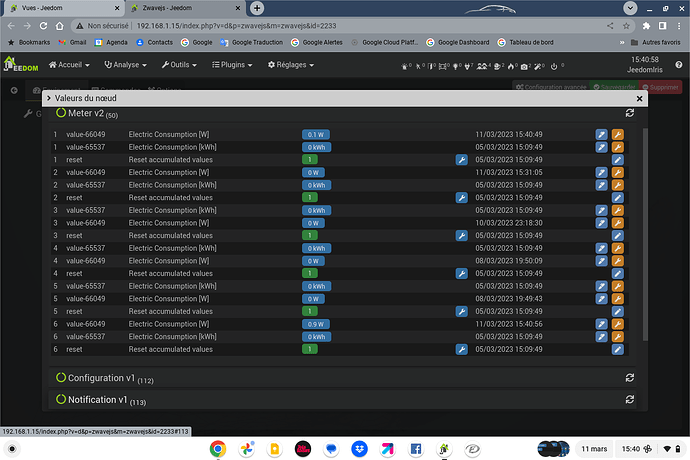Open the Gmail bookmark
690x460 pixels.
click(73, 42)
